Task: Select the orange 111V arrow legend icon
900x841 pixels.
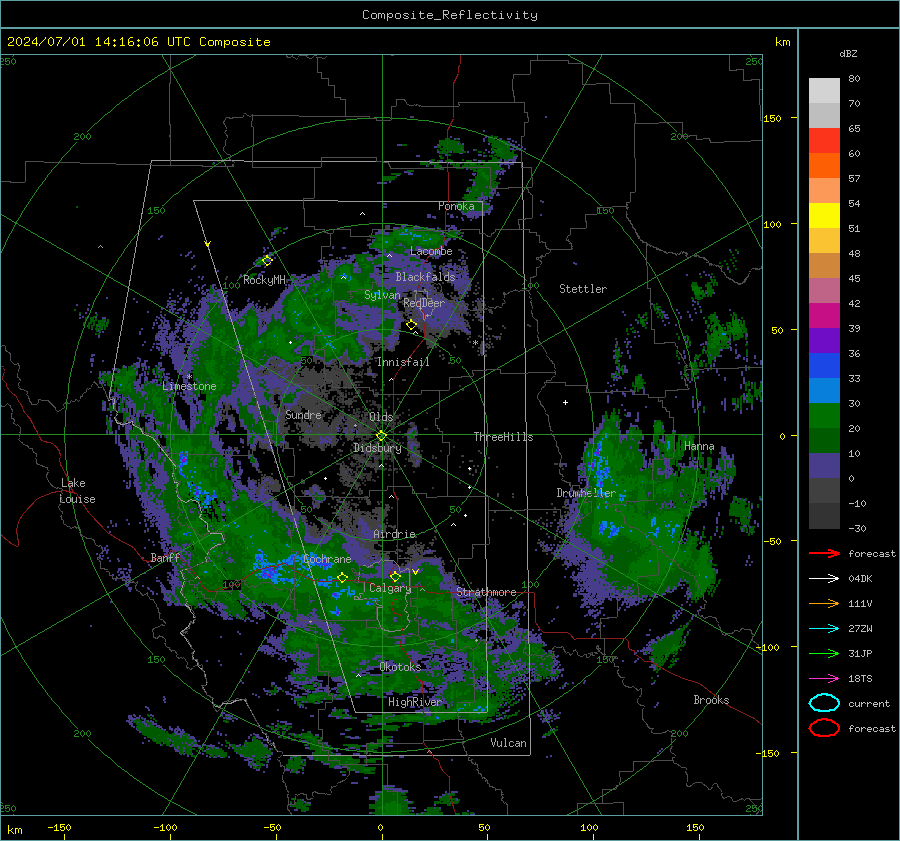Action: coord(824,603)
